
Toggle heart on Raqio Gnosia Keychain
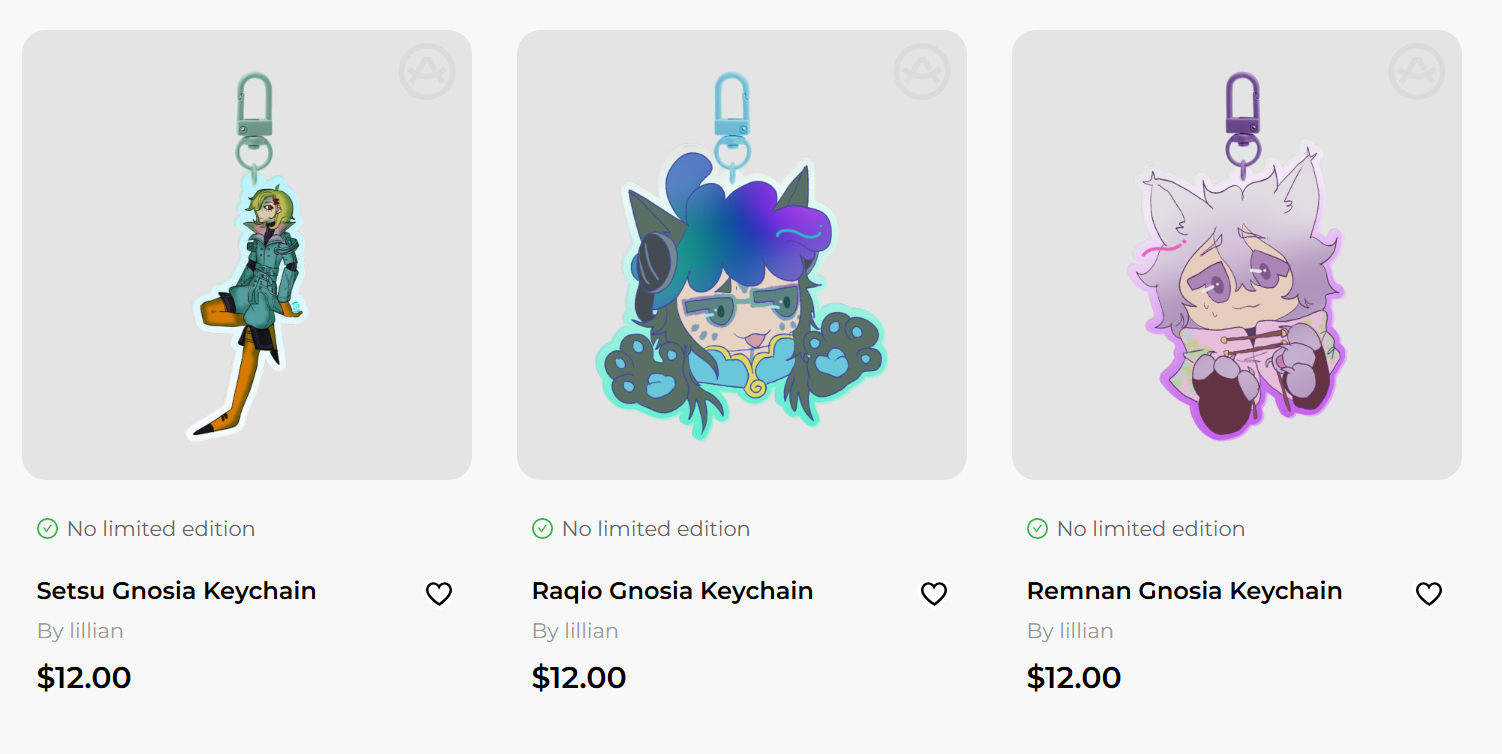click(x=933, y=594)
